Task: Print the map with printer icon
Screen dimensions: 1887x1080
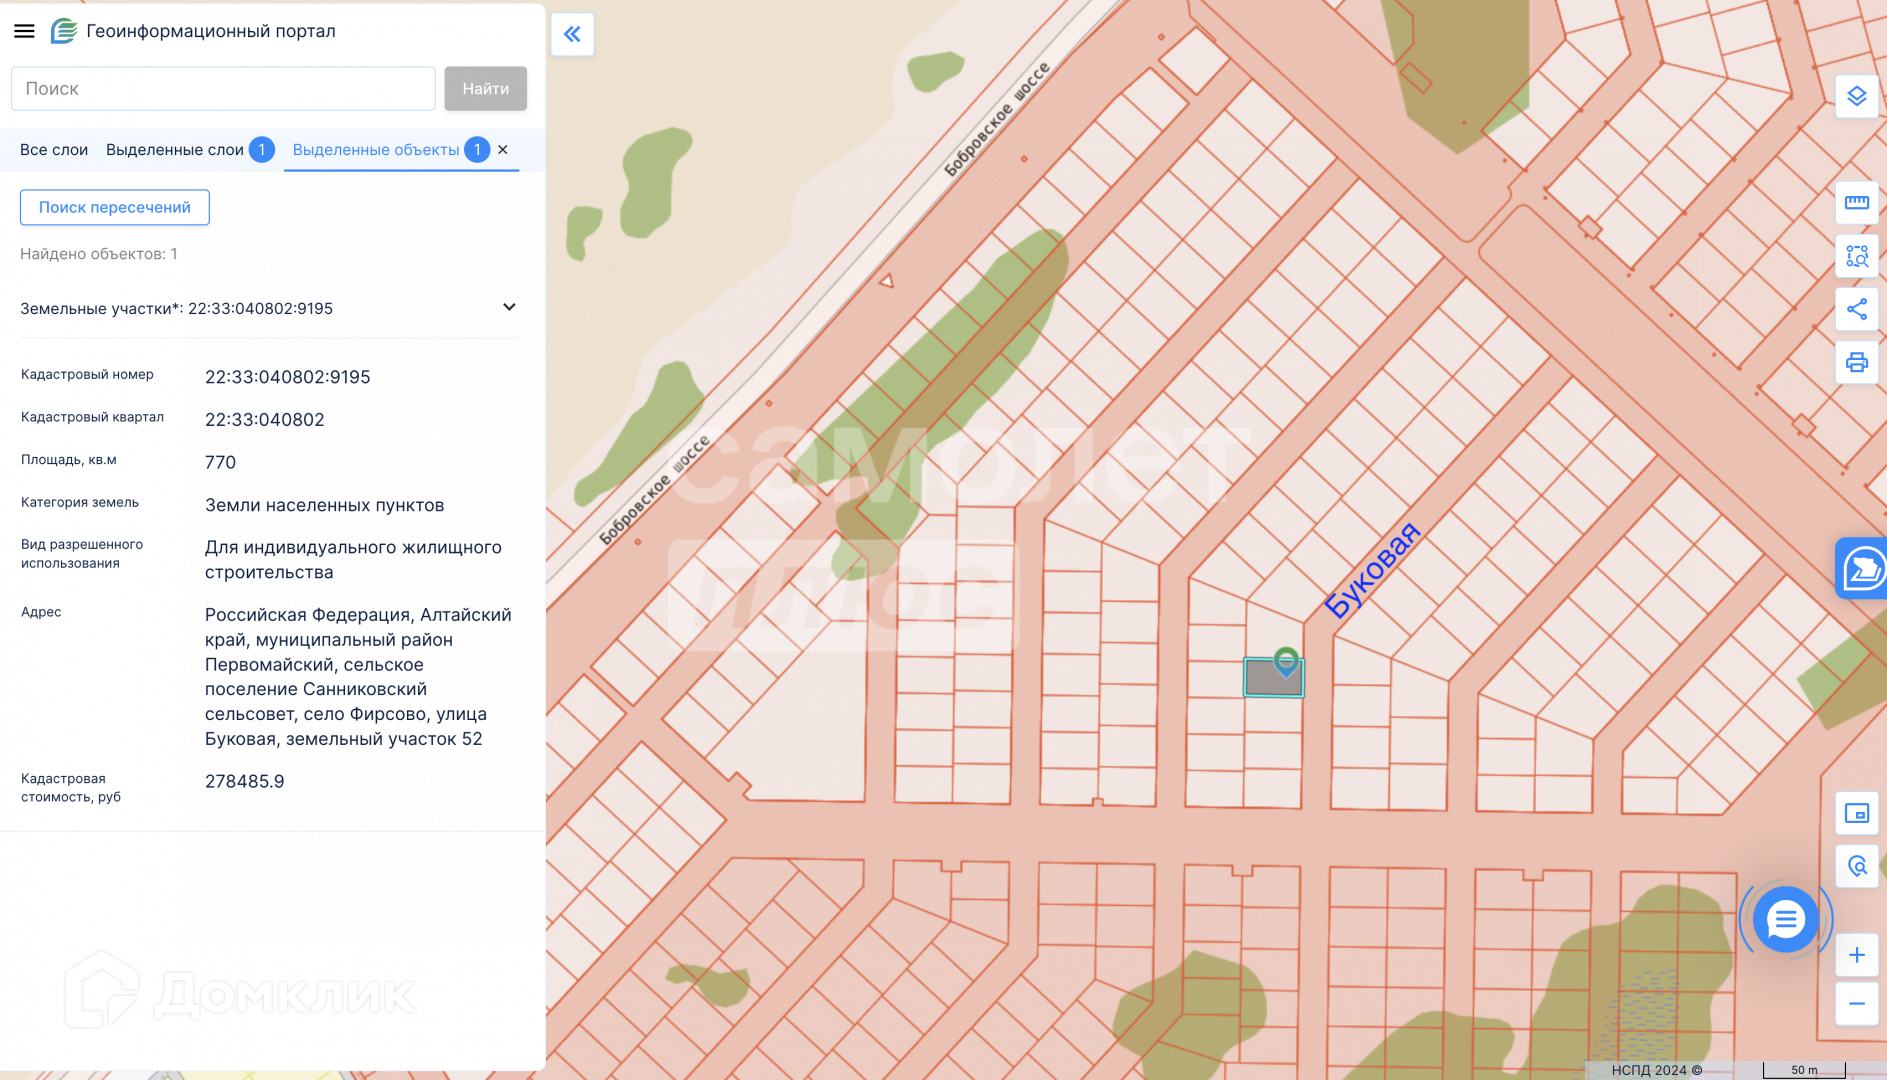Action: [x=1856, y=362]
